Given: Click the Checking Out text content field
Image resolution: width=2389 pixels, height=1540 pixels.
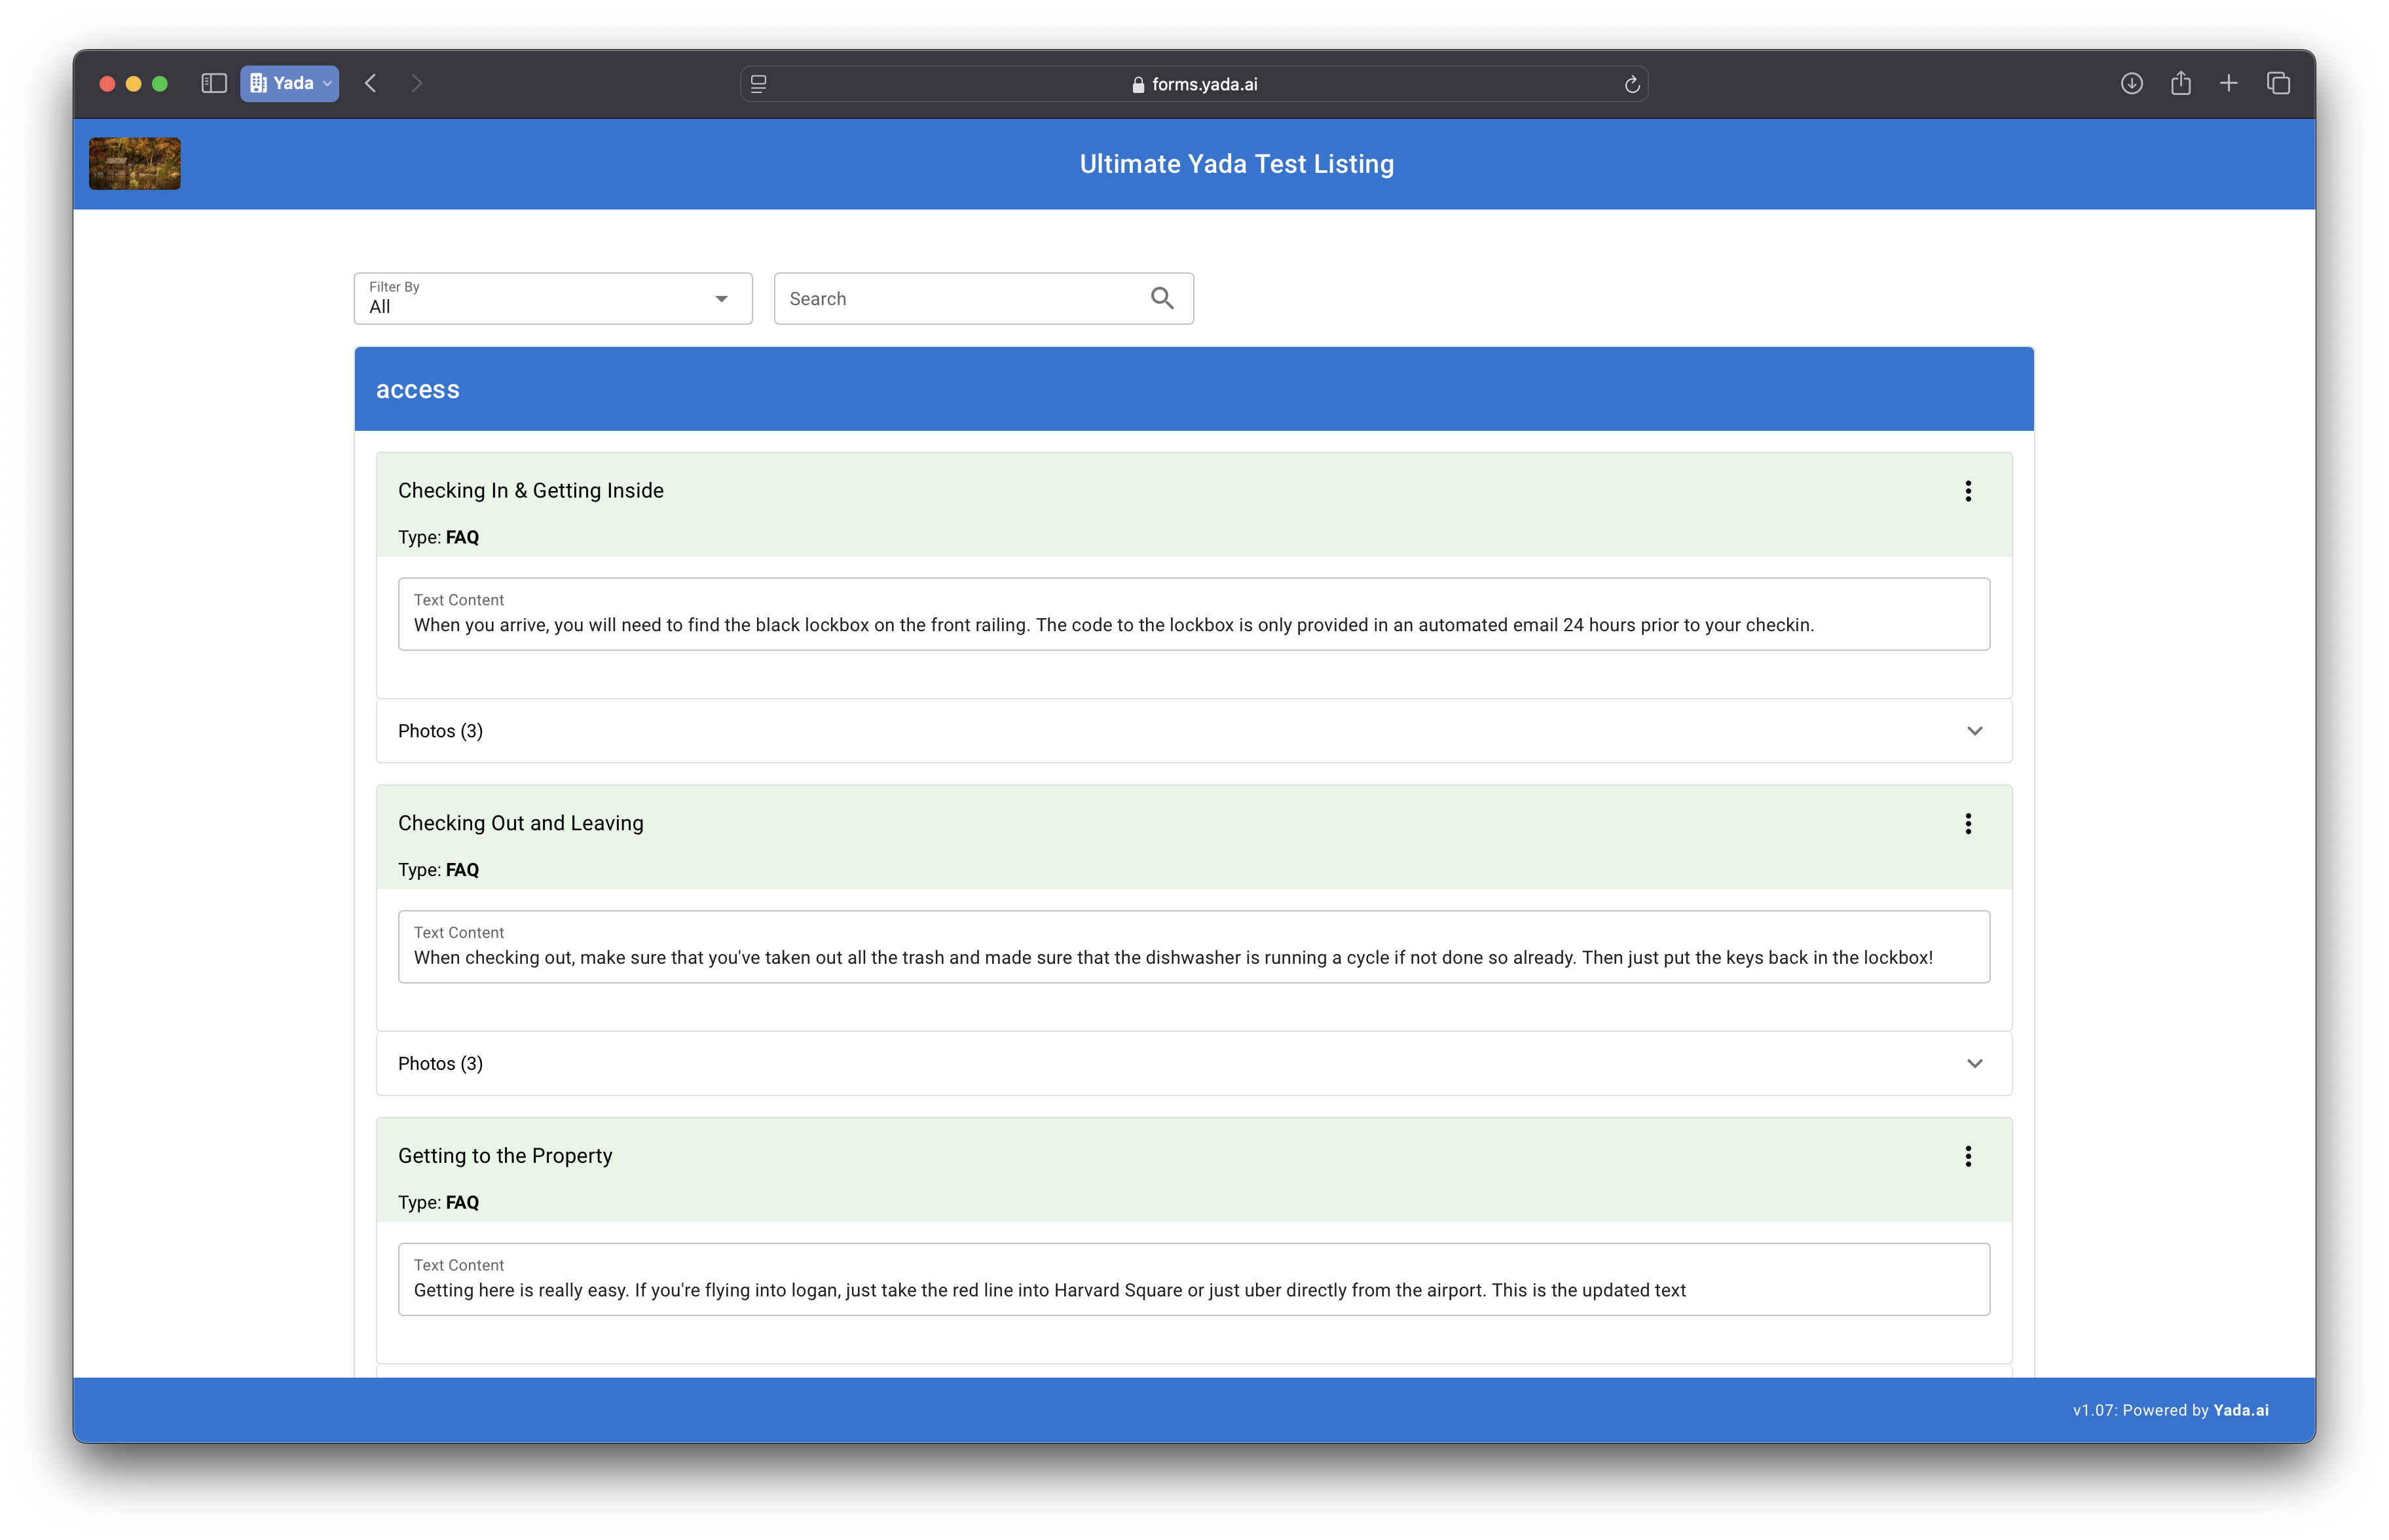Looking at the screenshot, I should click(x=1193, y=957).
